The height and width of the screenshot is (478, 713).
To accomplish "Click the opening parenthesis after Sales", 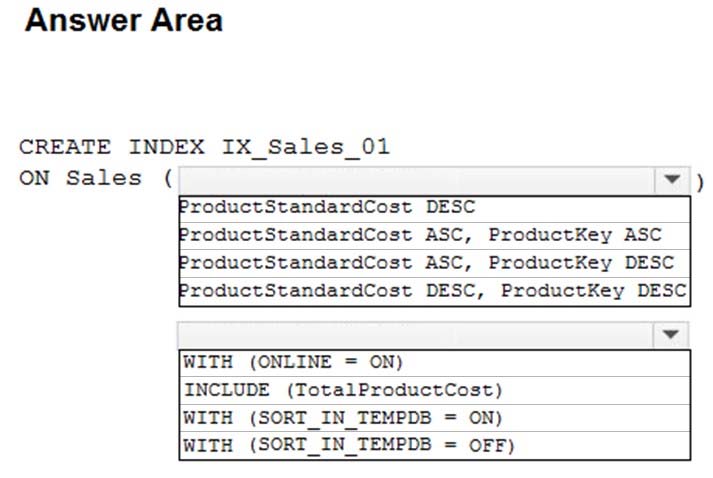I will (166, 180).
